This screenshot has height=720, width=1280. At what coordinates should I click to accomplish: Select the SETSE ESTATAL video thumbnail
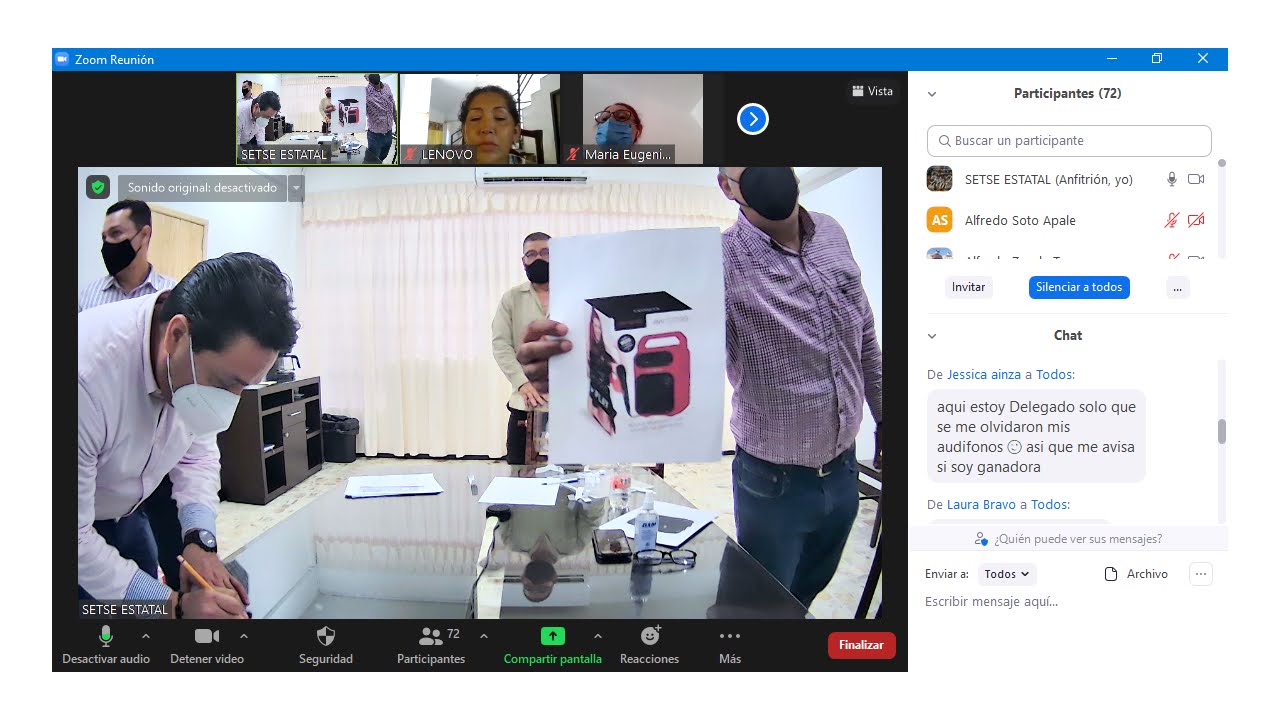(x=317, y=119)
